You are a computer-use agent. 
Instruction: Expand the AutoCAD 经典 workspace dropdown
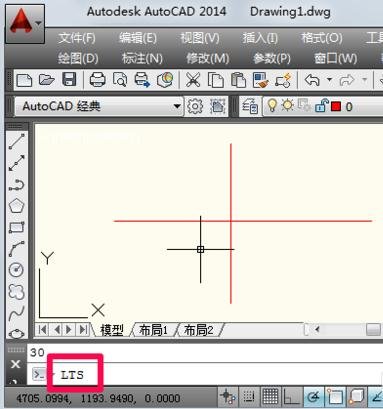pos(177,106)
